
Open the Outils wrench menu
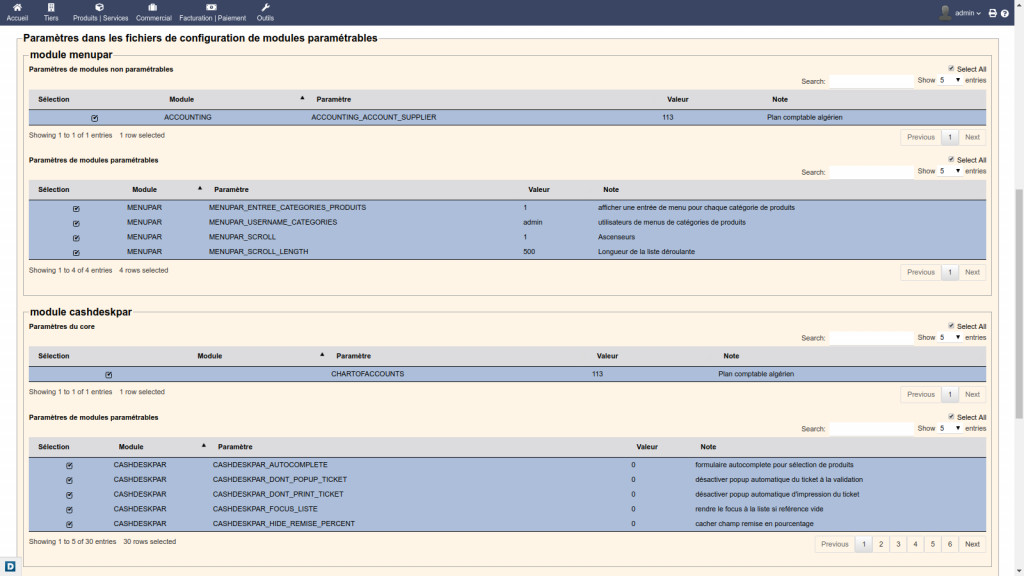coord(265,12)
